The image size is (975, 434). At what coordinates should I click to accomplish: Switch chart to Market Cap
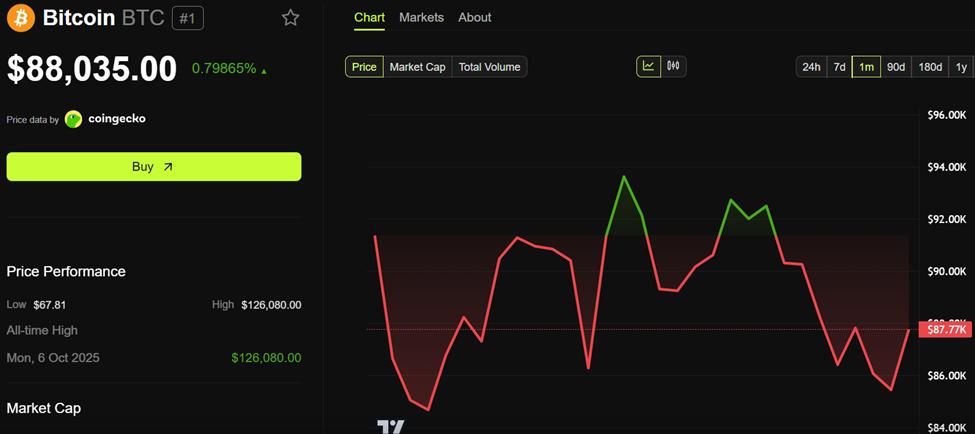coord(417,67)
